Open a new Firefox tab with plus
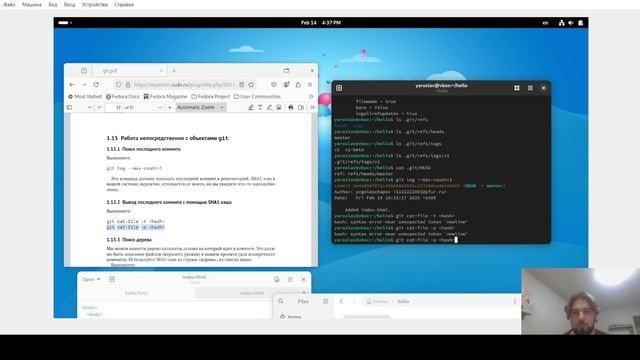Viewport: 640px width, 360px height. point(174,71)
